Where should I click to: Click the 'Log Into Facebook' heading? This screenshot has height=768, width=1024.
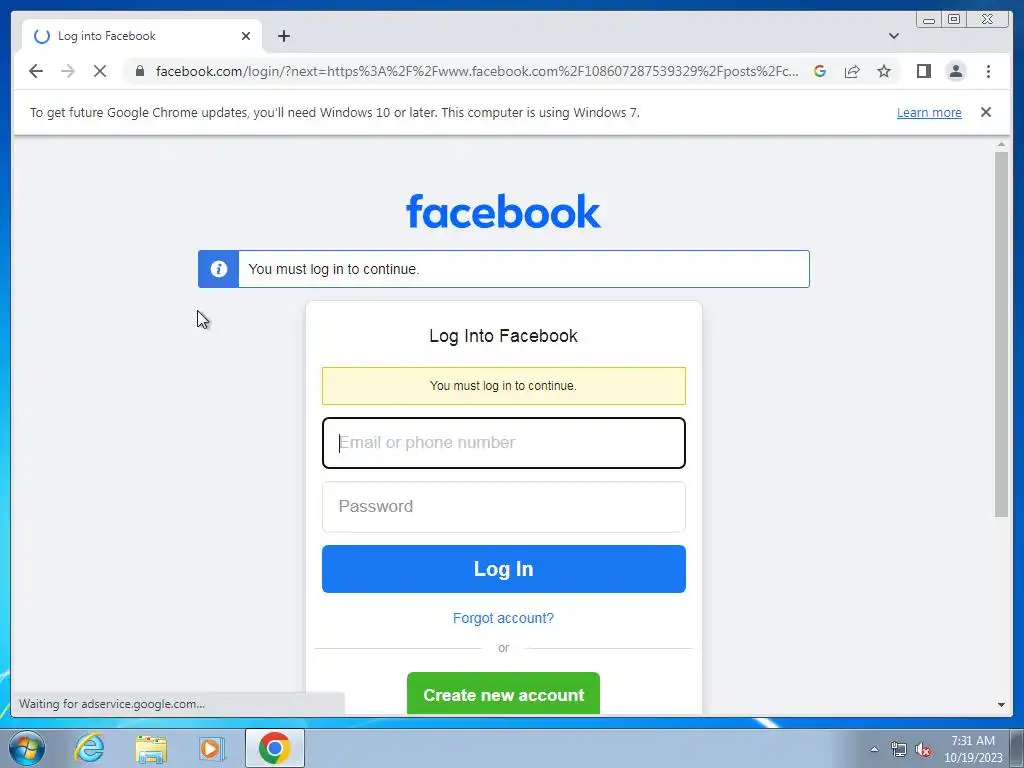(x=504, y=336)
